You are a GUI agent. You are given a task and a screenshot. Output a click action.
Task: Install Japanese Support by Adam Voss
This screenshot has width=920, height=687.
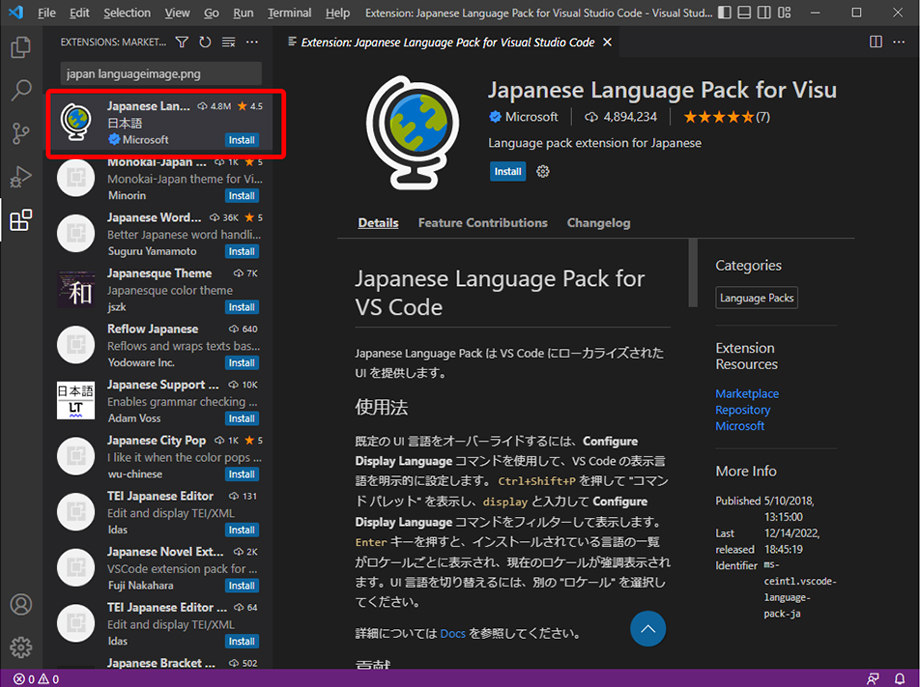point(242,418)
